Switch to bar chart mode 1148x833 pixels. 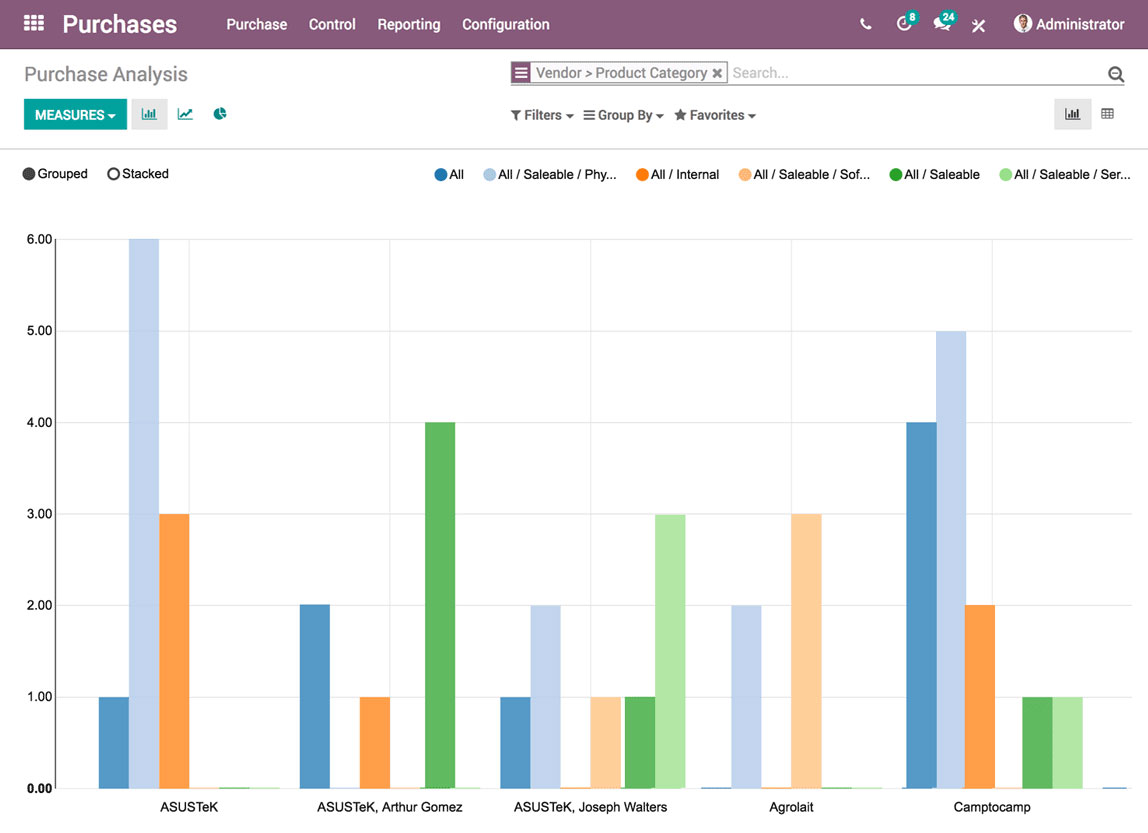click(149, 114)
